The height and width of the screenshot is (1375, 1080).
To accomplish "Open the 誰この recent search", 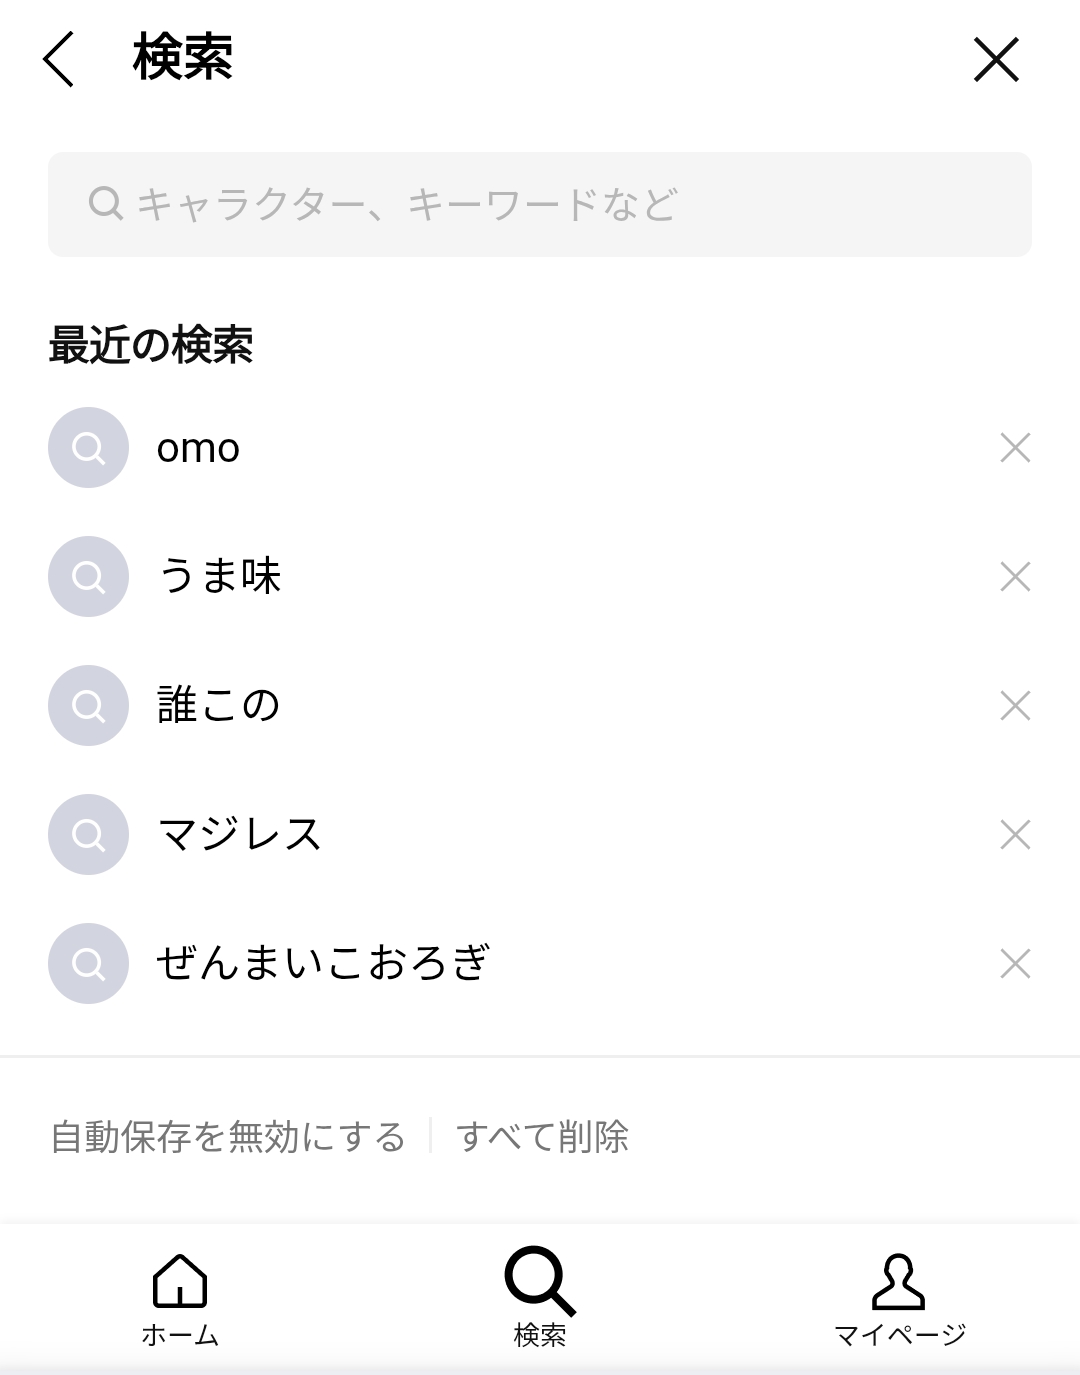I will coord(219,706).
